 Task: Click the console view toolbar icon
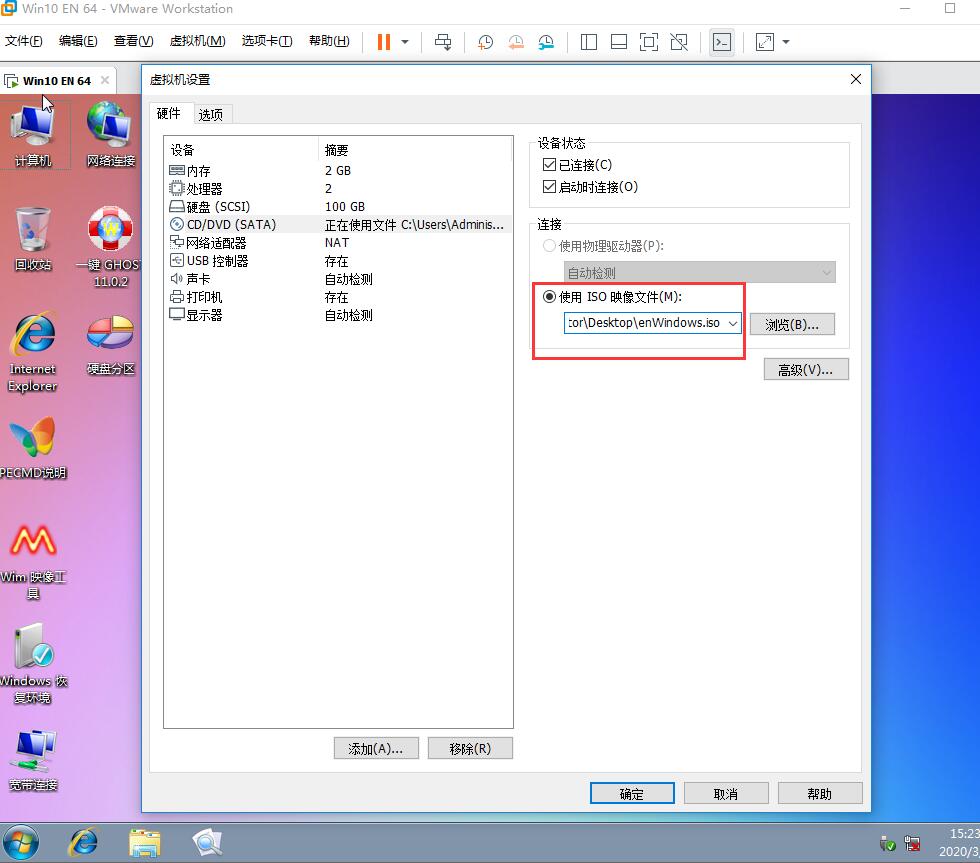722,42
